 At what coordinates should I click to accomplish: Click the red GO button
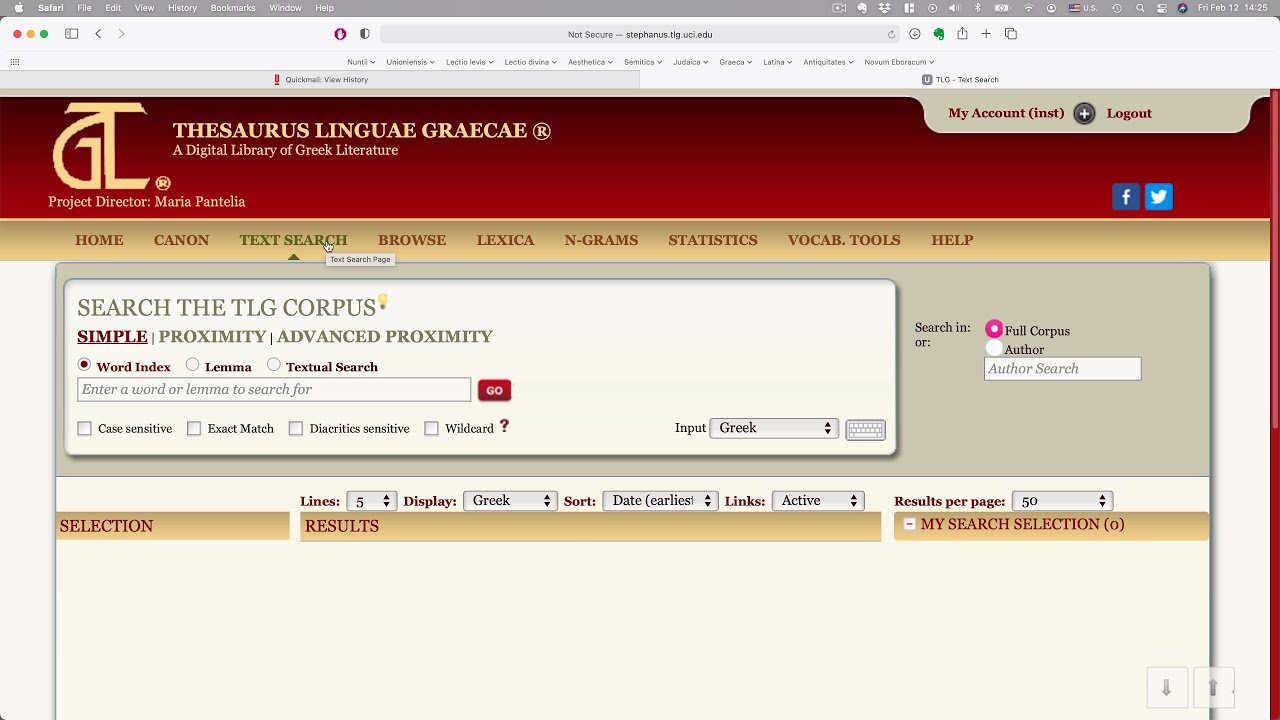click(x=494, y=390)
